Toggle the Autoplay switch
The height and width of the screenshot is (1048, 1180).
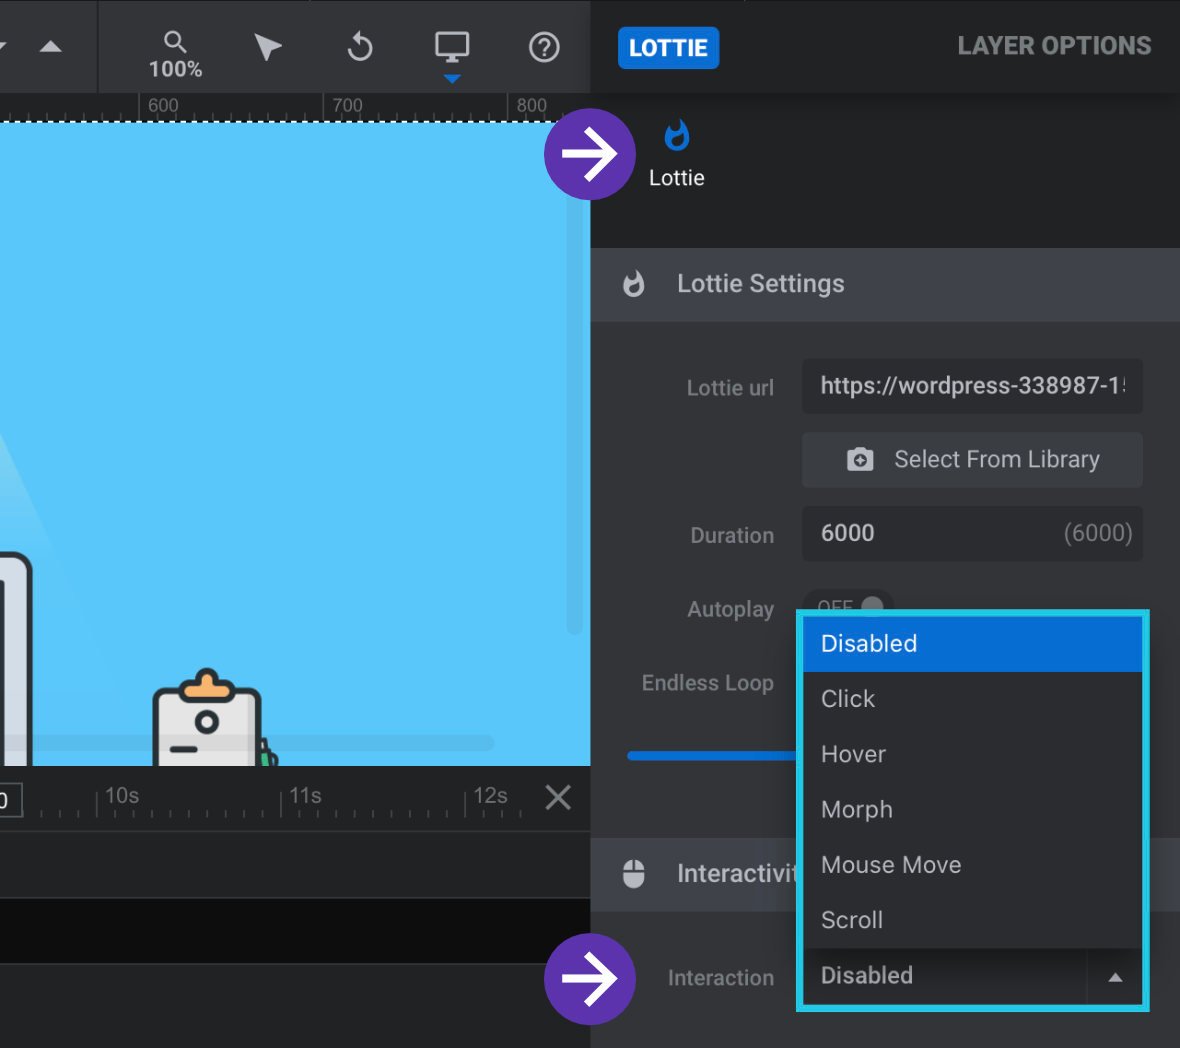coord(848,602)
